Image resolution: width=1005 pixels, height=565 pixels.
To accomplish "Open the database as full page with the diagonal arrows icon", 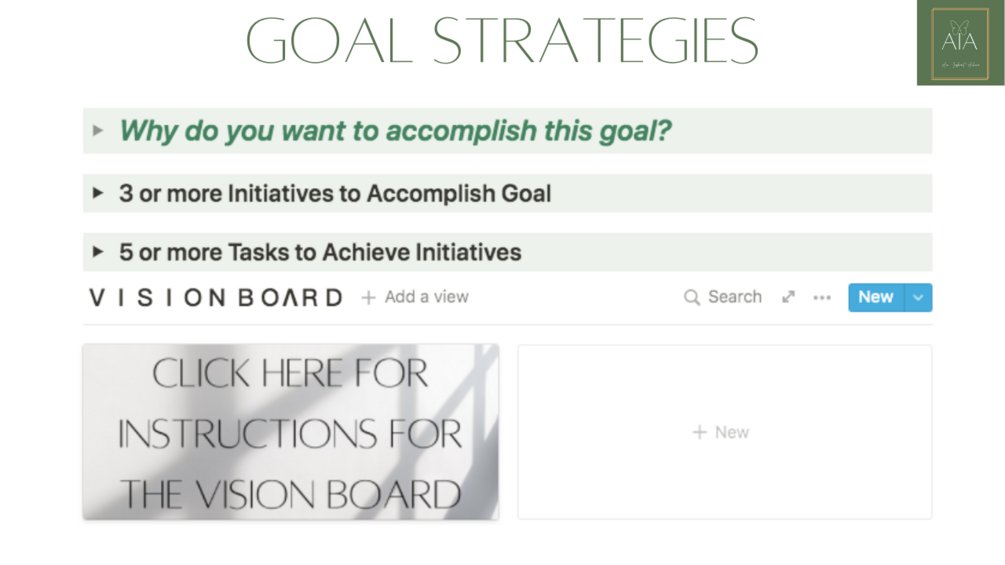I will [788, 297].
